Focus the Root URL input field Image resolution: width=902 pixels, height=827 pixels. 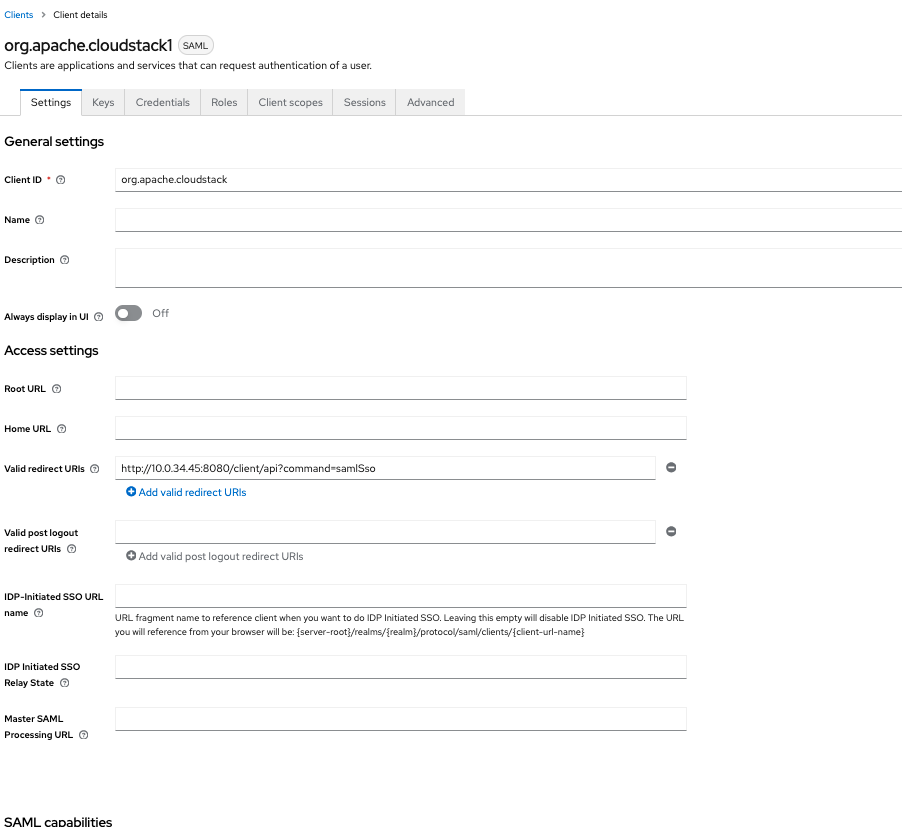pos(400,388)
